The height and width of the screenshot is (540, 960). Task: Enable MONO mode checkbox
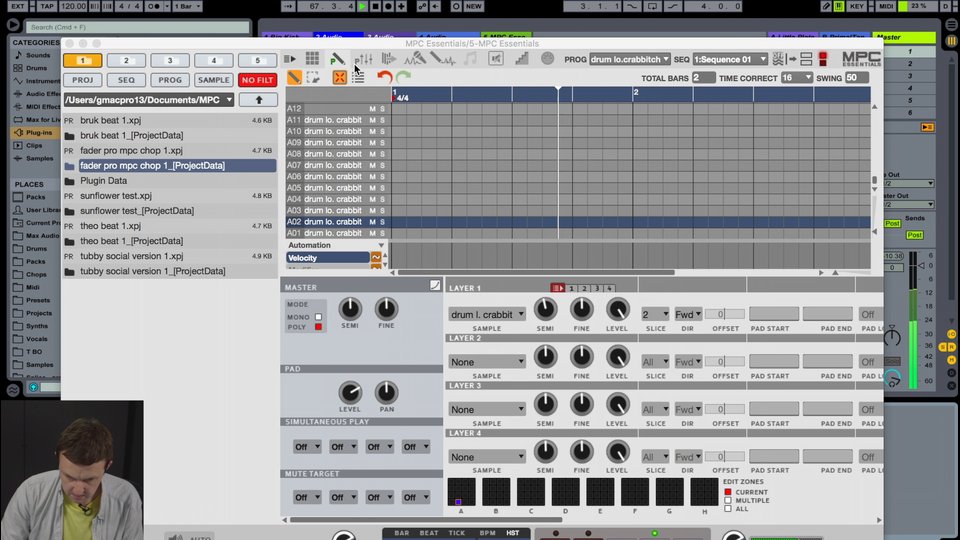(318, 317)
